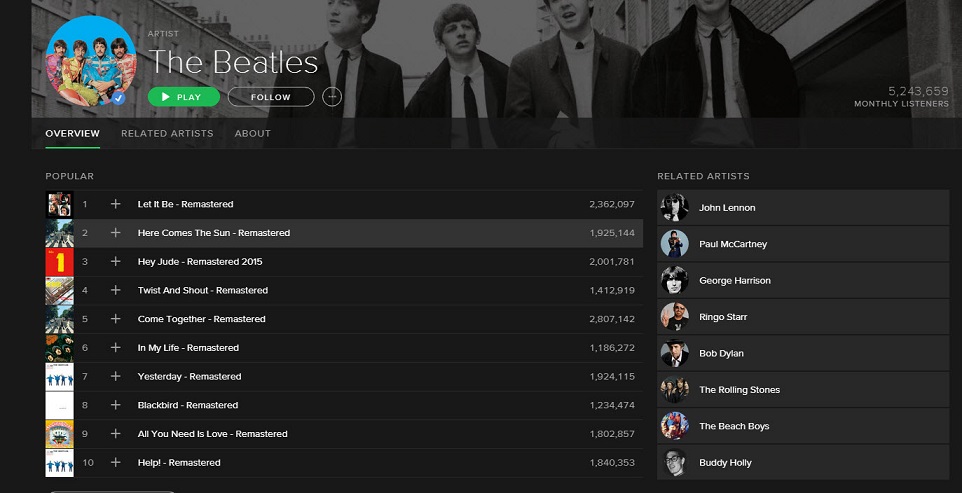Select Hey Jude - Remastered 2015 title
The image size is (962, 493).
tap(200, 261)
